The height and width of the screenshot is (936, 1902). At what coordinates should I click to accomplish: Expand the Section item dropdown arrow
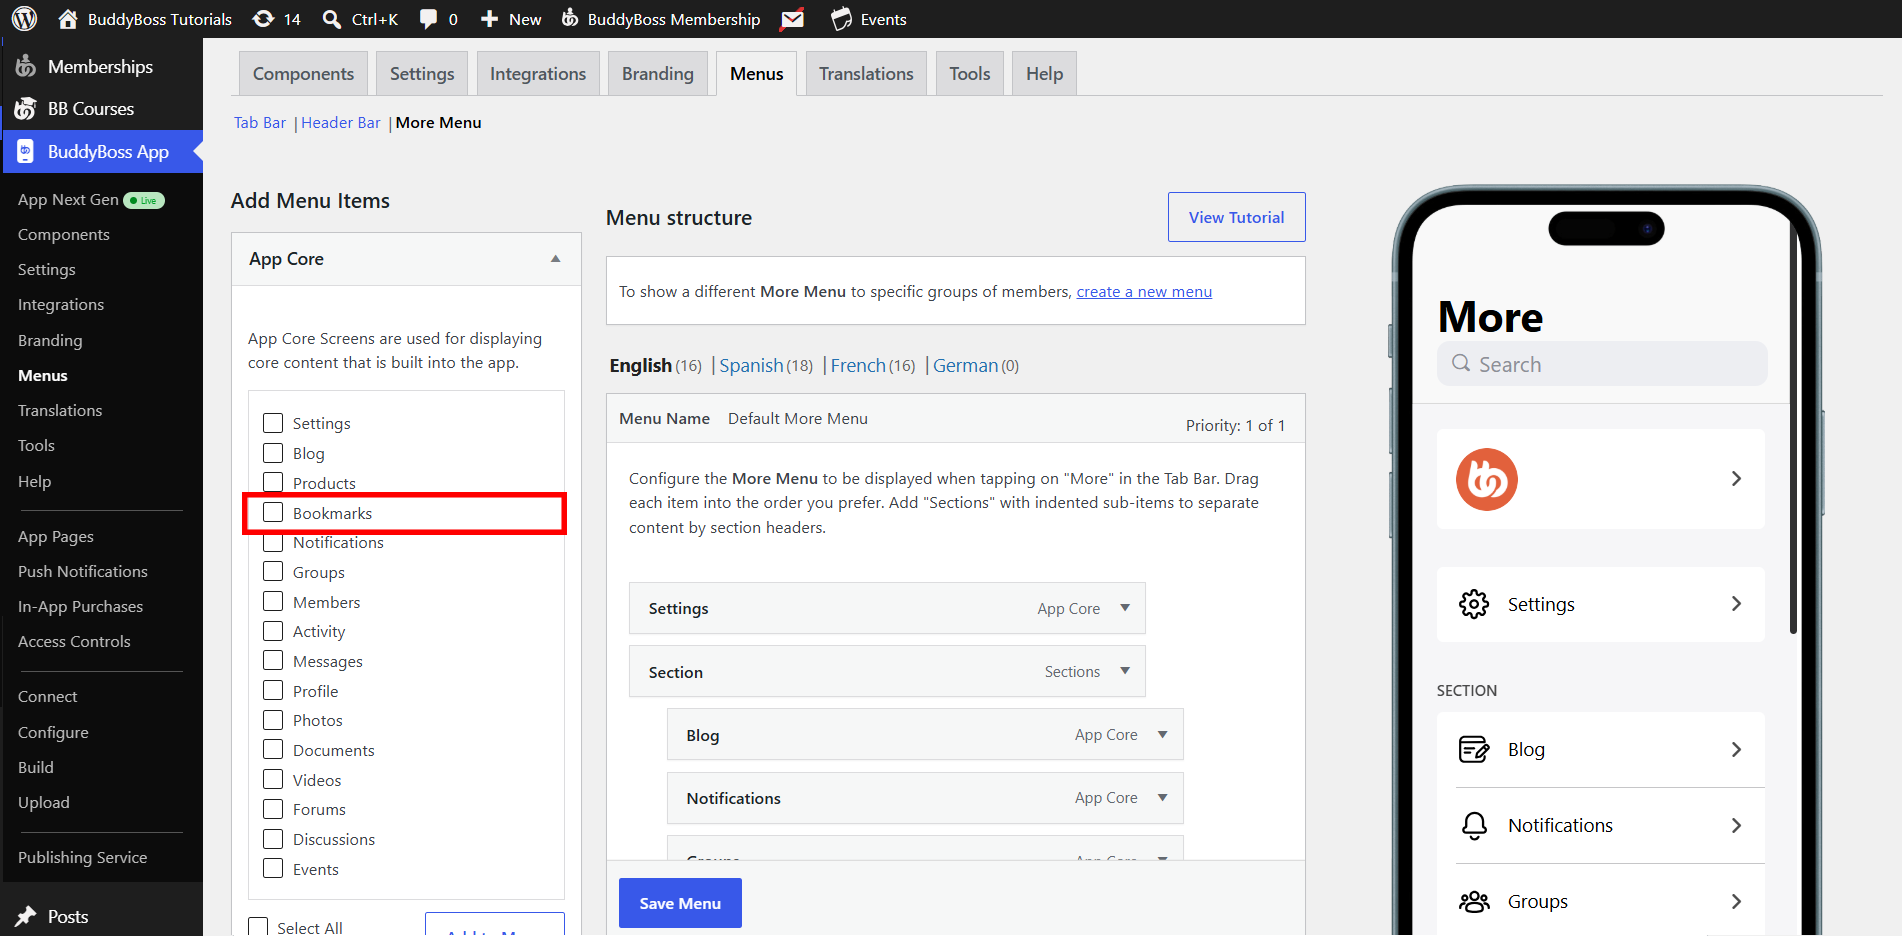(1125, 671)
